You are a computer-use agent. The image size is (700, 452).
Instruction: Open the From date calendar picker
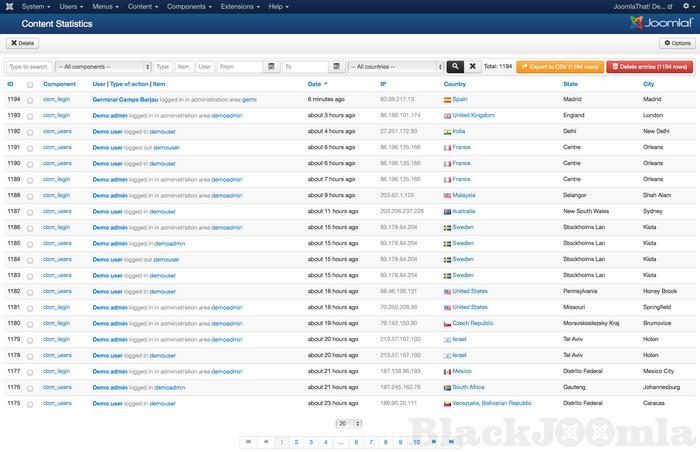(x=271, y=67)
